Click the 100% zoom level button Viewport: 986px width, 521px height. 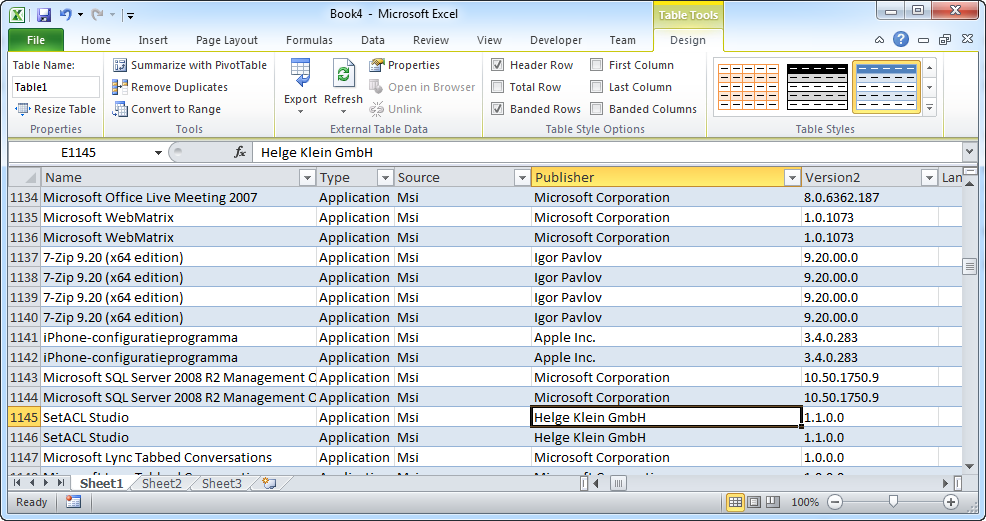805,502
